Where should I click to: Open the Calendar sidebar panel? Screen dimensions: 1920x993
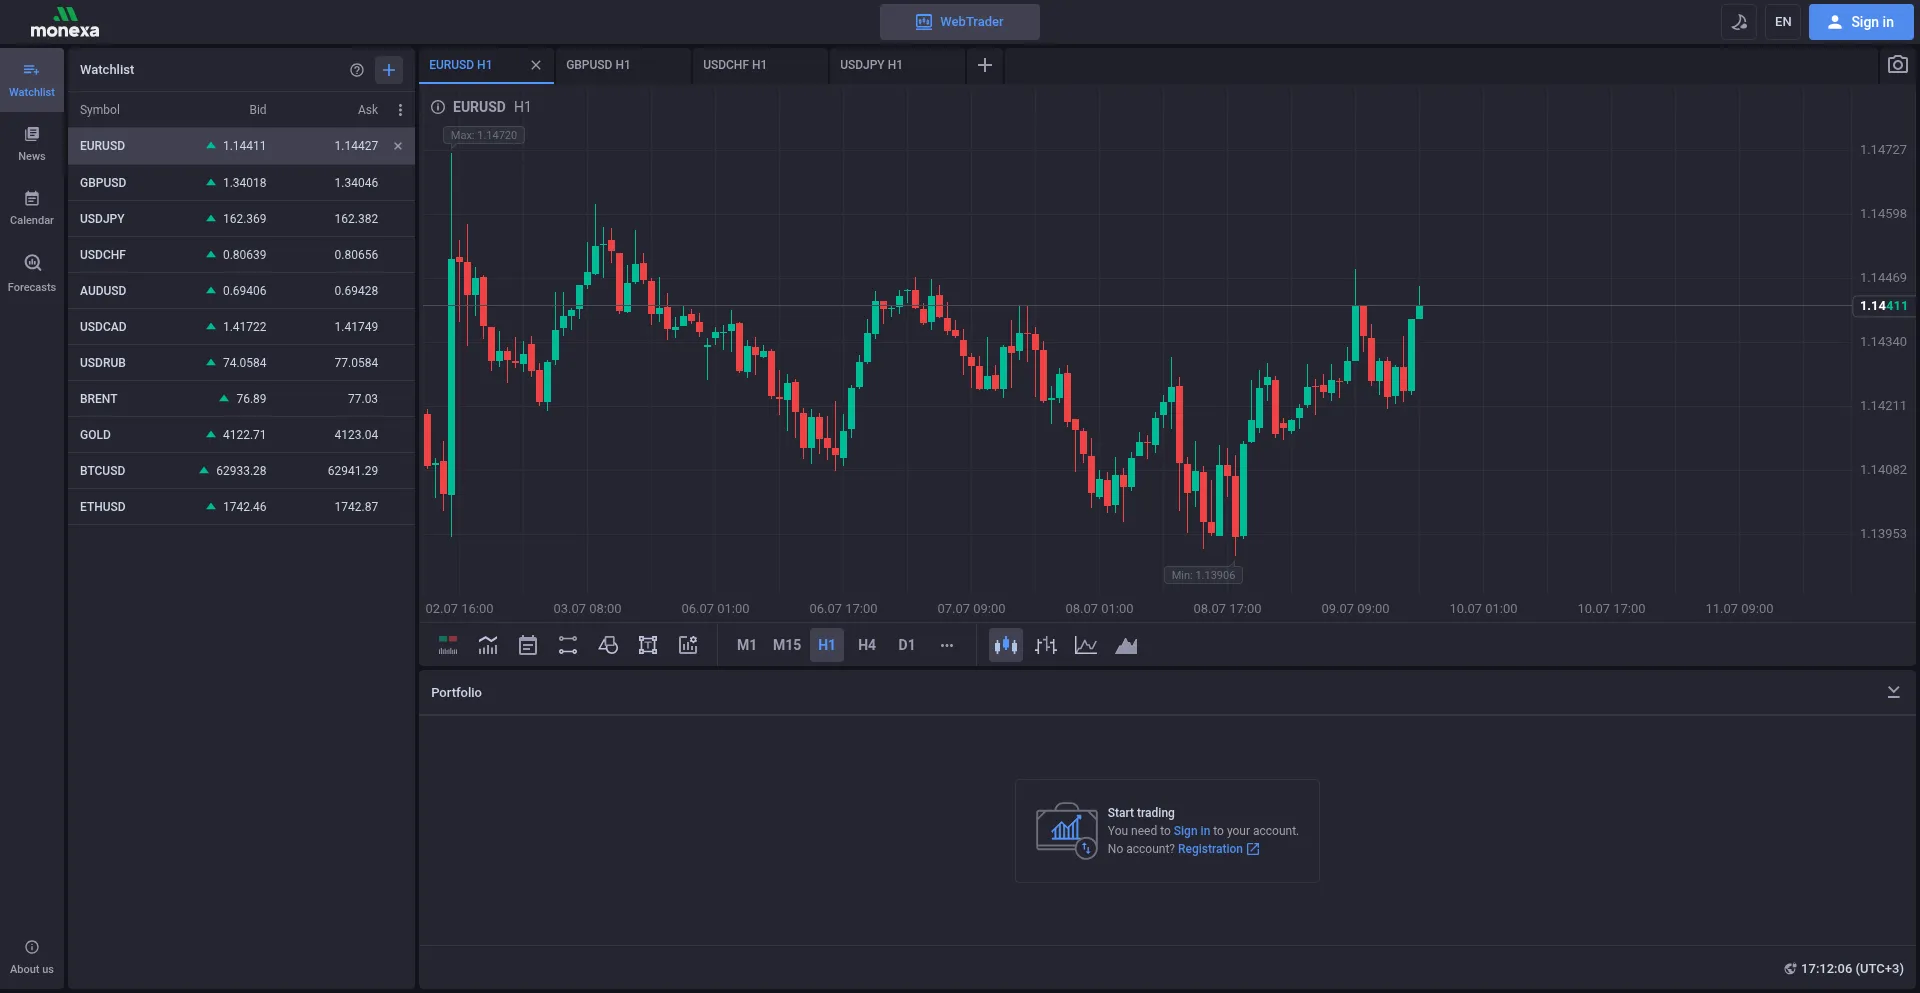pyautogui.click(x=32, y=208)
